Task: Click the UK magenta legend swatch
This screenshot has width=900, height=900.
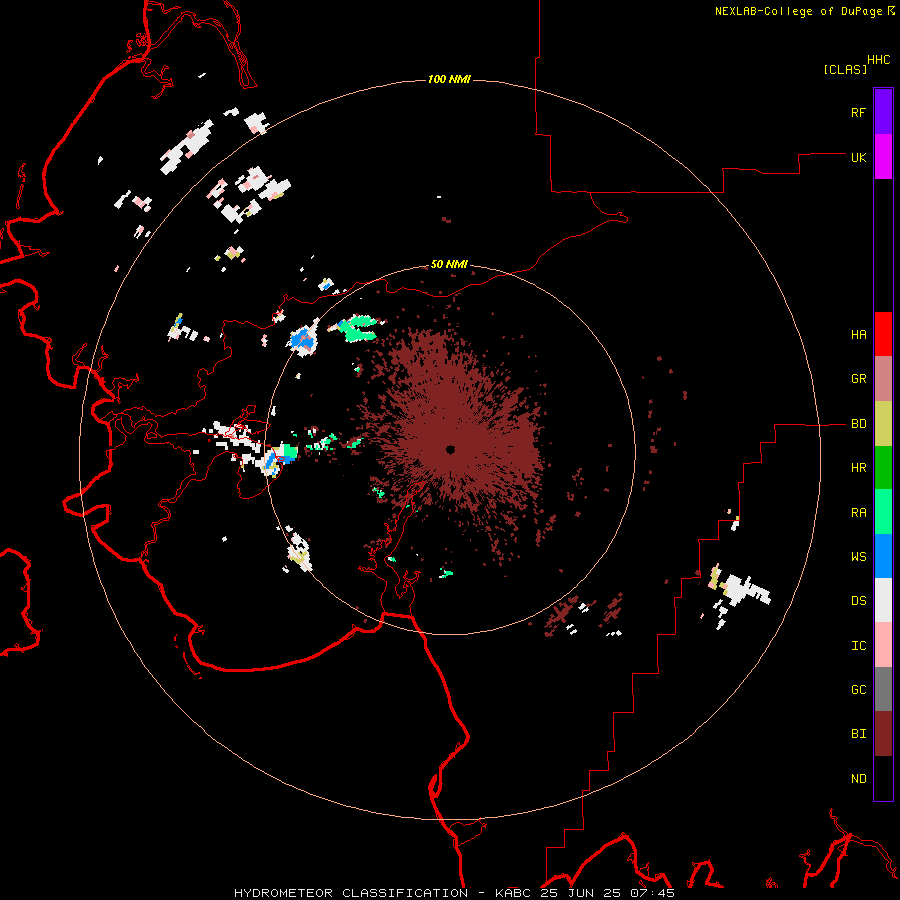Action: pyautogui.click(x=883, y=157)
